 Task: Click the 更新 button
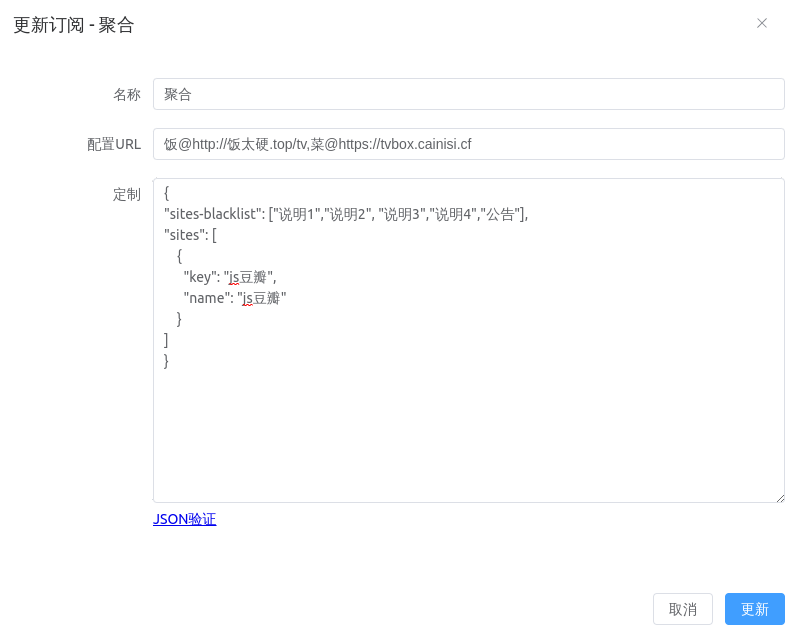(754, 609)
